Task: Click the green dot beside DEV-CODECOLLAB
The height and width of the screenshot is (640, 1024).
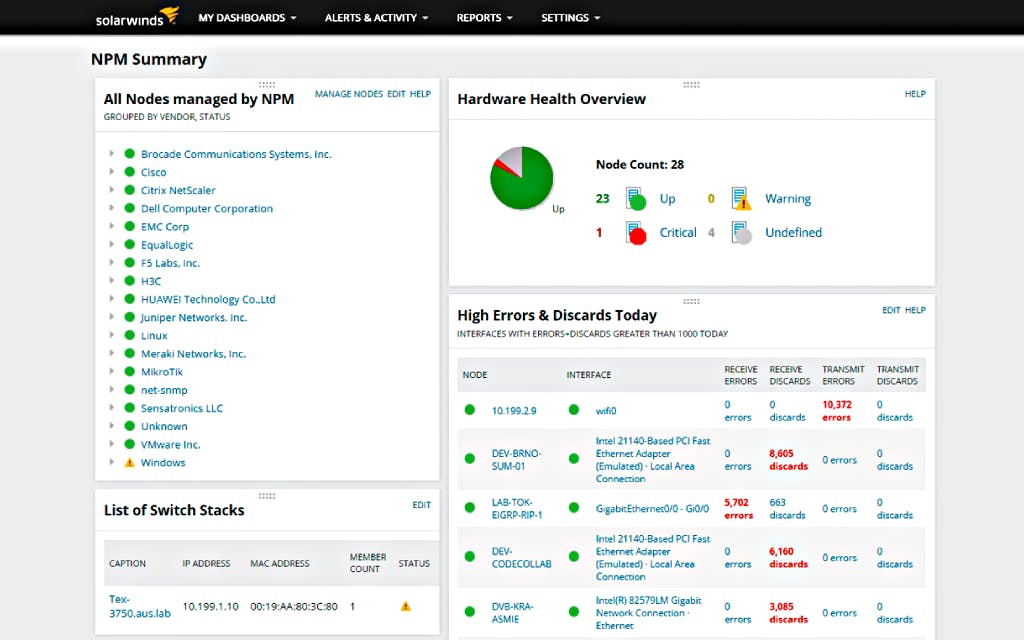Action: [x=469, y=557]
